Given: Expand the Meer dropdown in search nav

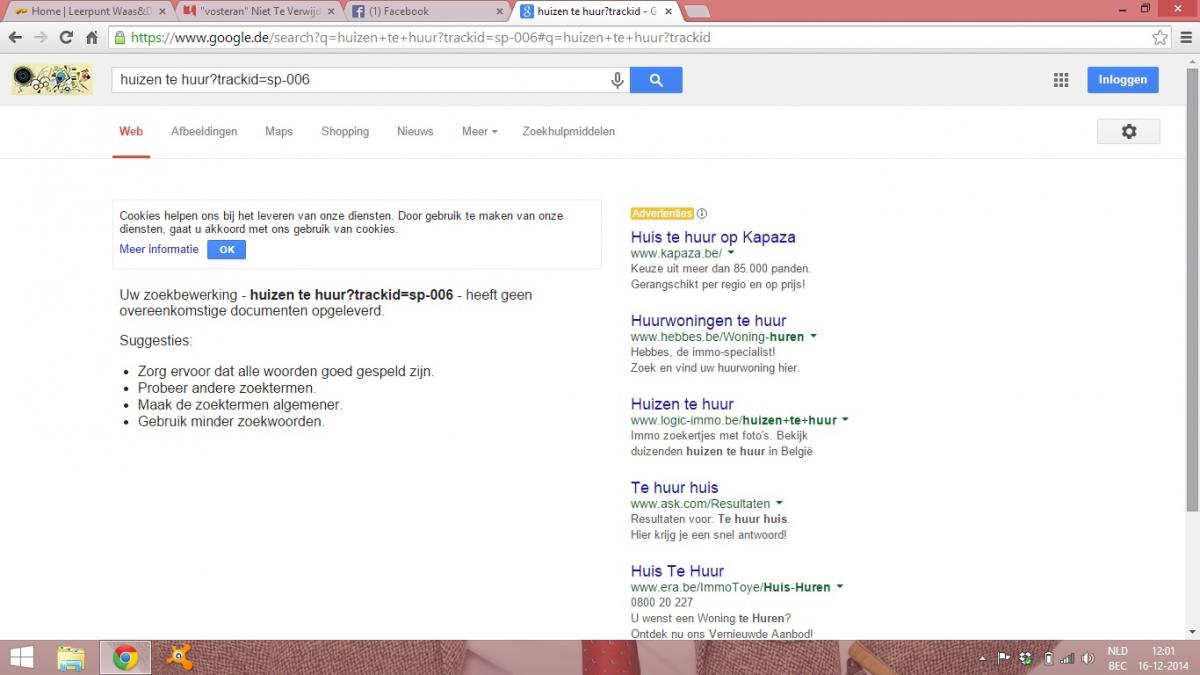Looking at the screenshot, I should click(x=479, y=131).
